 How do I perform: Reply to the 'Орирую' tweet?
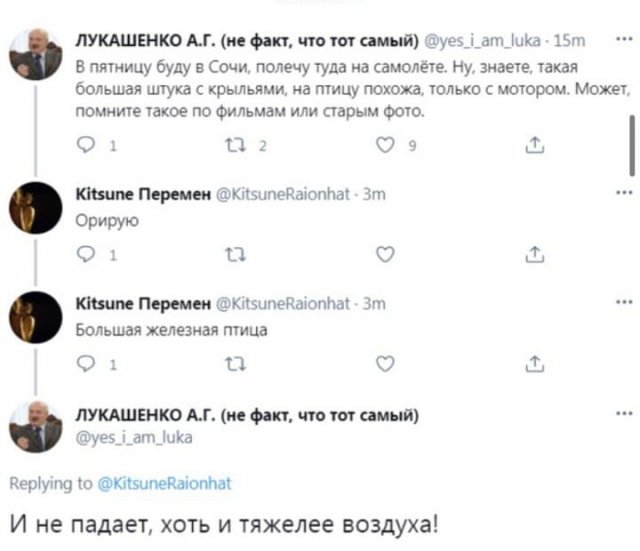tap(83, 254)
